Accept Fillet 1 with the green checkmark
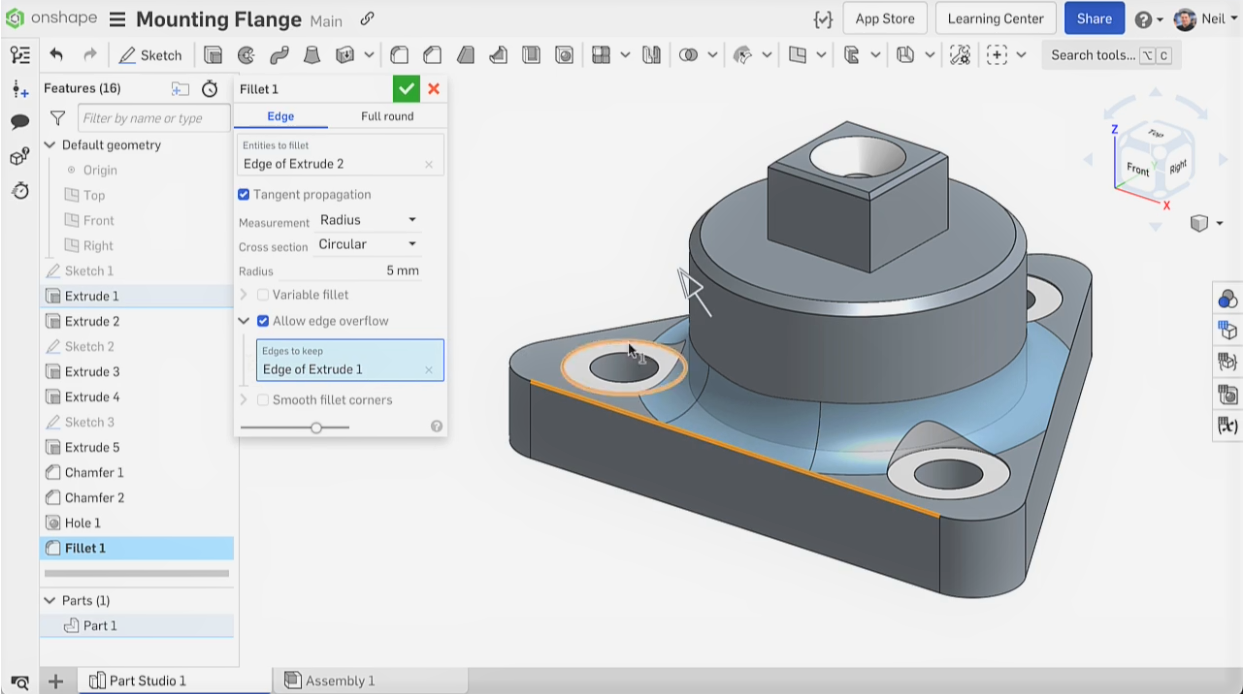The image size is (1243, 694). 406,89
